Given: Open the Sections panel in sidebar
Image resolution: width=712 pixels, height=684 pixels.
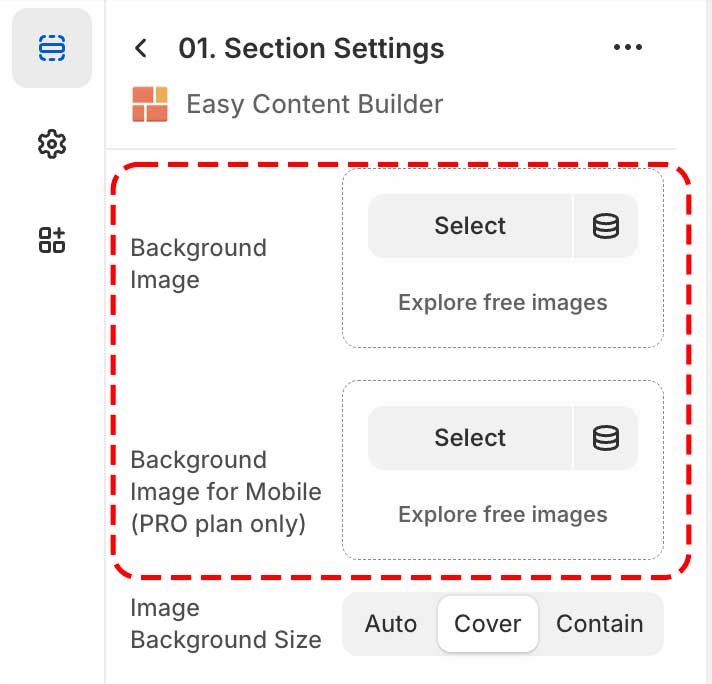Looking at the screenshot, I should (x=51, y=48).
